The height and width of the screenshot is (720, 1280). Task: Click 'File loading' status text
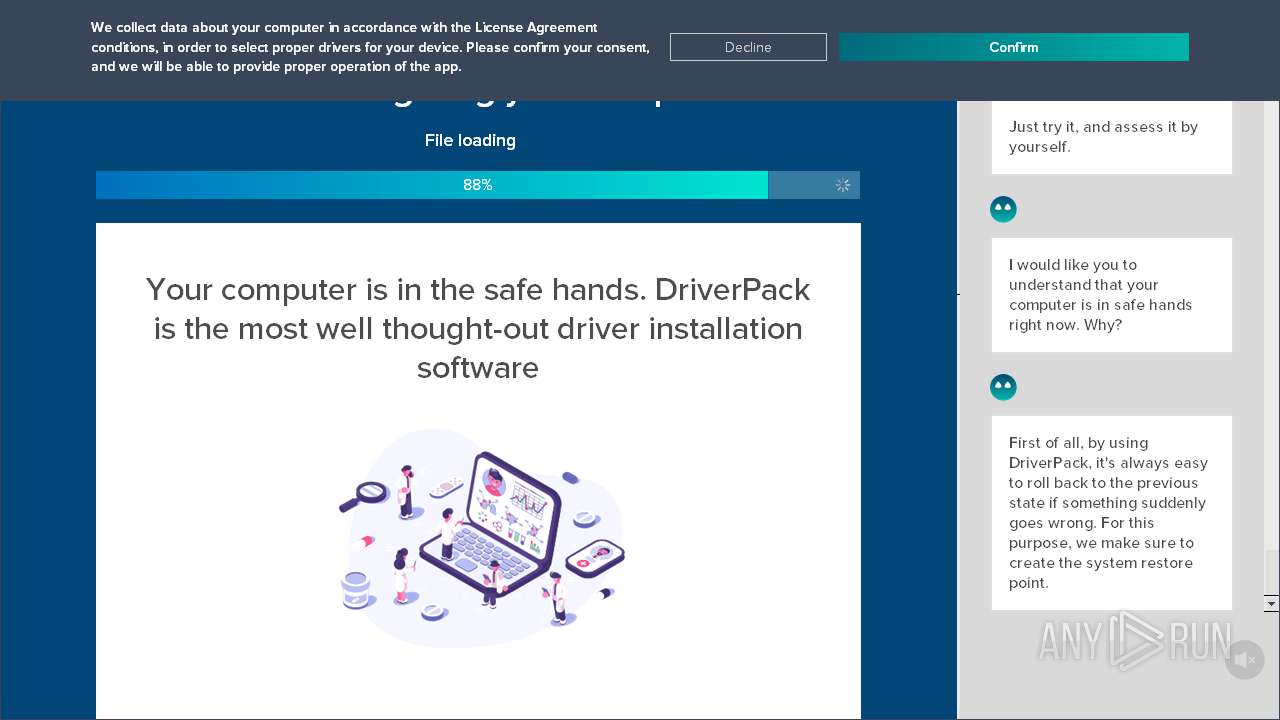[470, 140]
